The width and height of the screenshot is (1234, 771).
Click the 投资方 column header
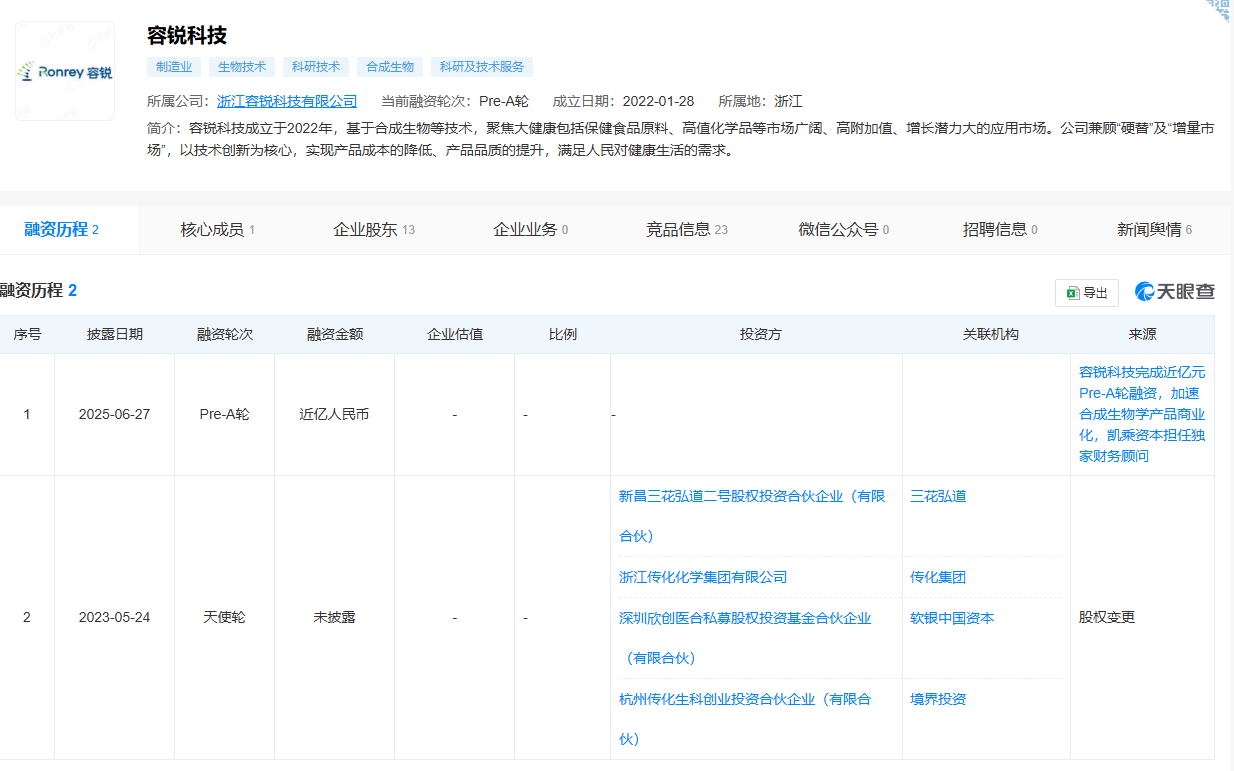(760, 335)
